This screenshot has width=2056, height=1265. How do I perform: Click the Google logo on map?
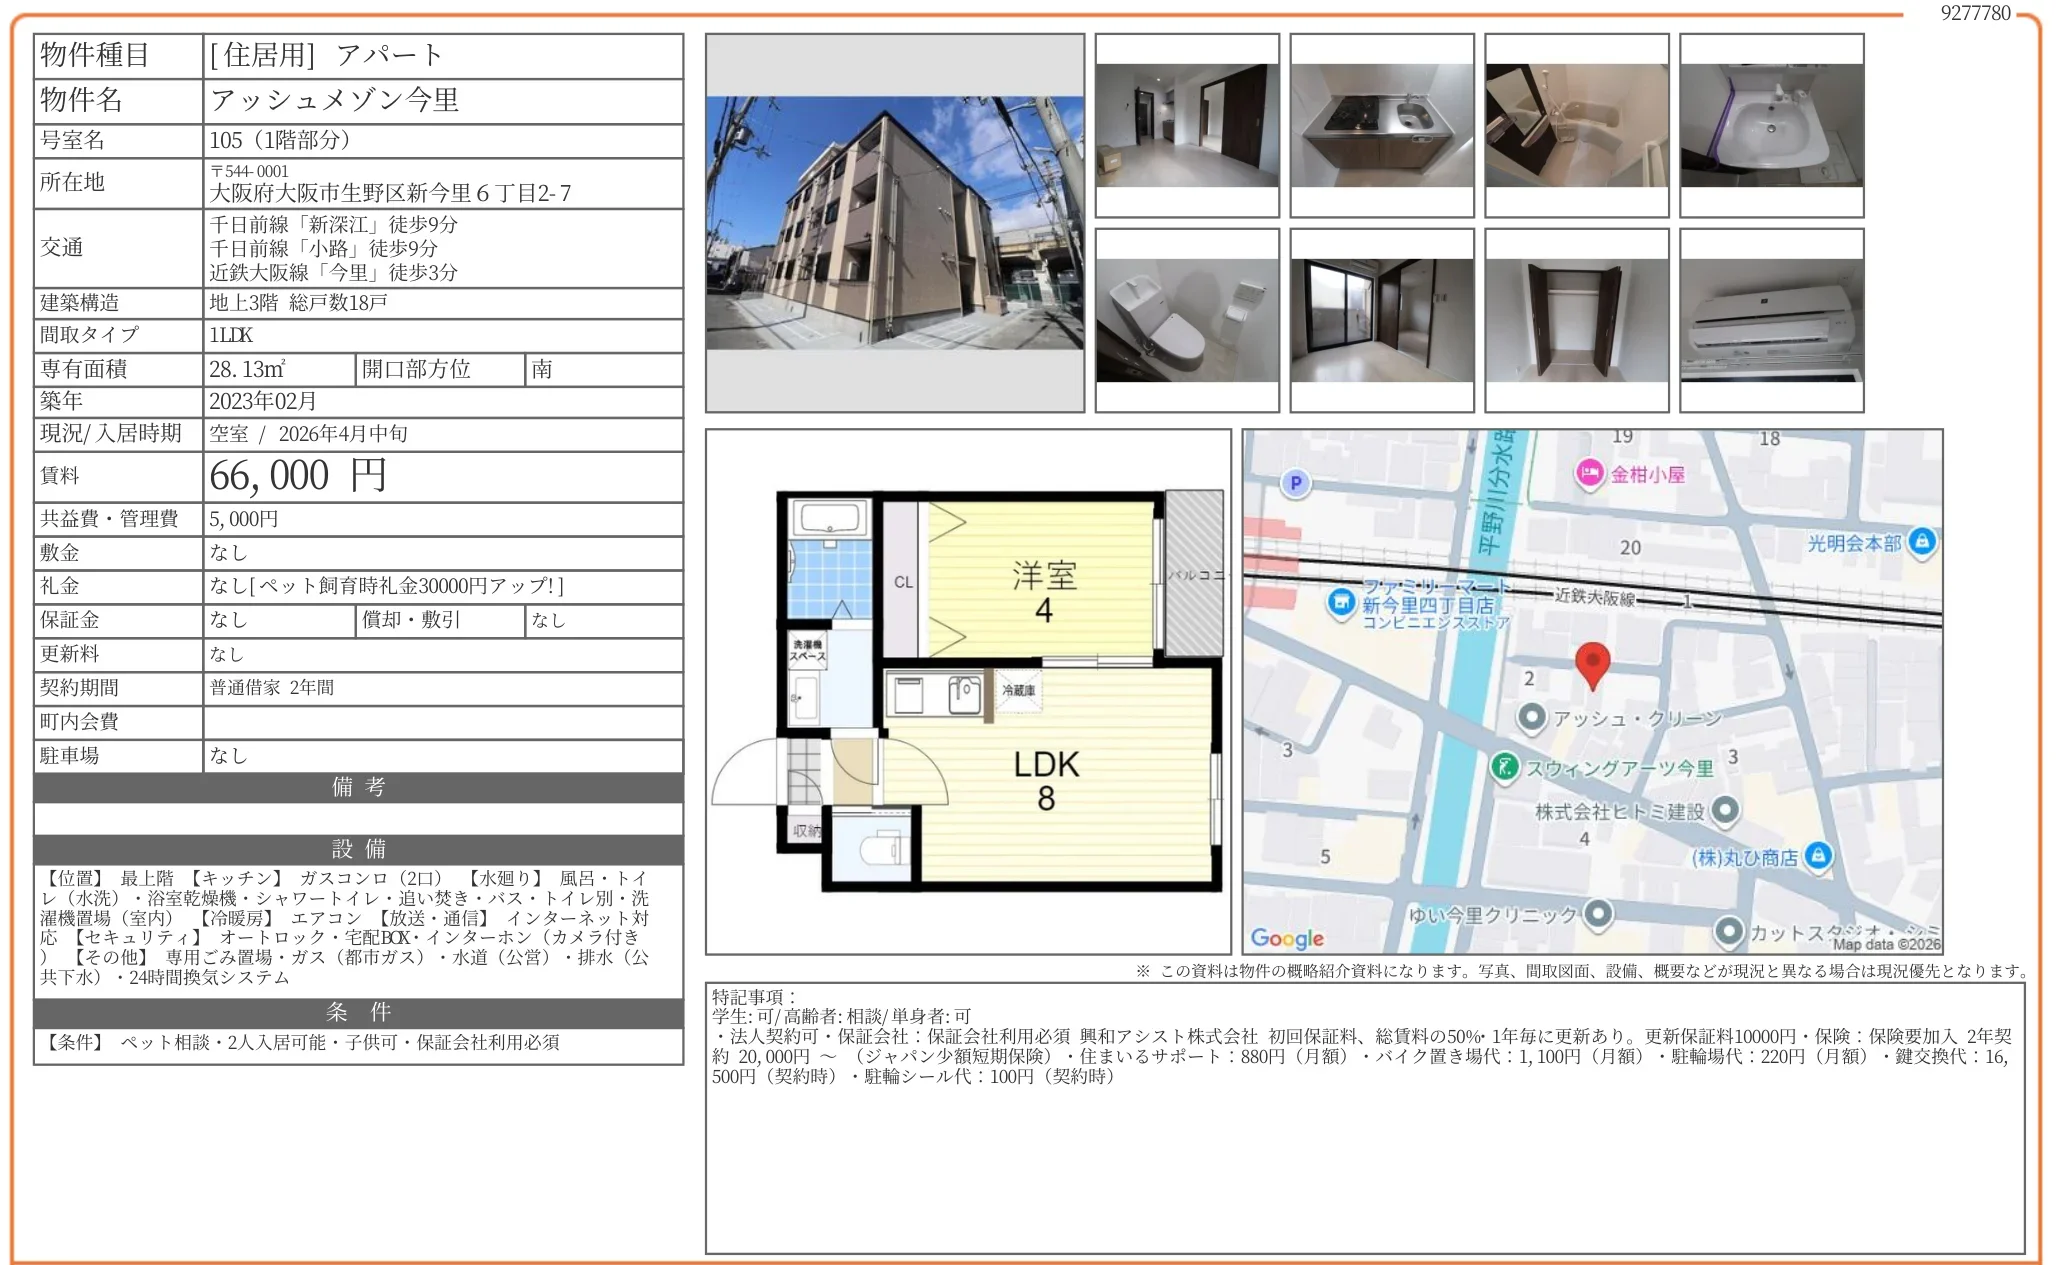[1287, 938]
